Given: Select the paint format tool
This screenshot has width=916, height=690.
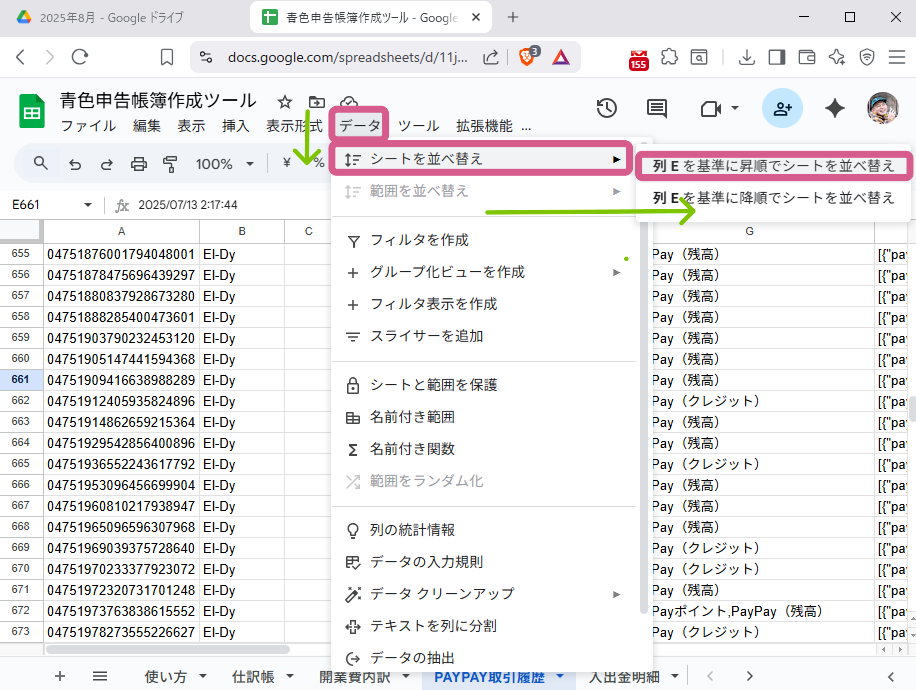Looking at the screenshot, I should click(170, 163).
